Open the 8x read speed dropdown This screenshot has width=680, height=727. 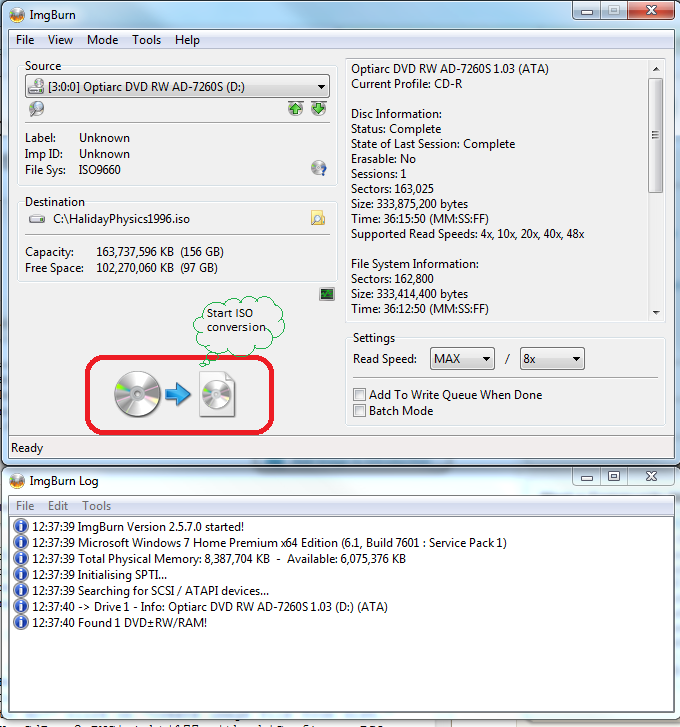point(552,358)
